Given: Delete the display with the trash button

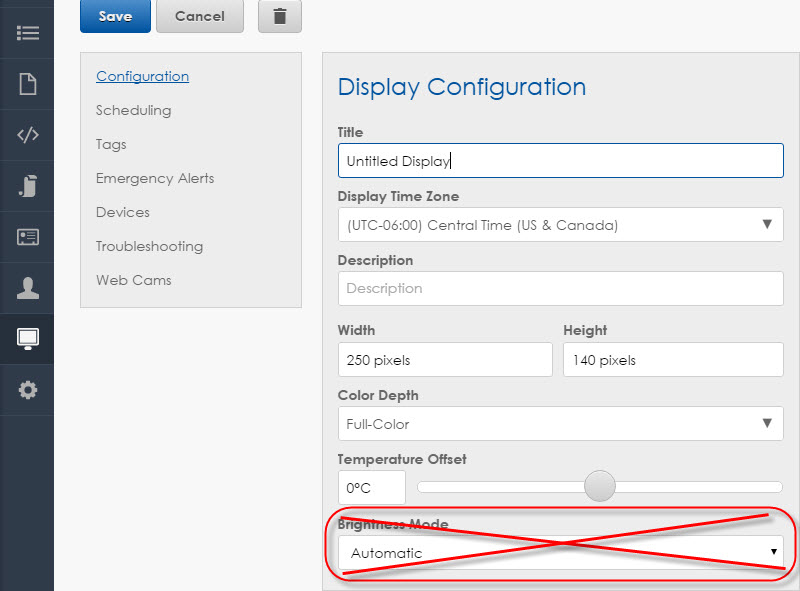Looking at the screenshot, I should [280, 16].
